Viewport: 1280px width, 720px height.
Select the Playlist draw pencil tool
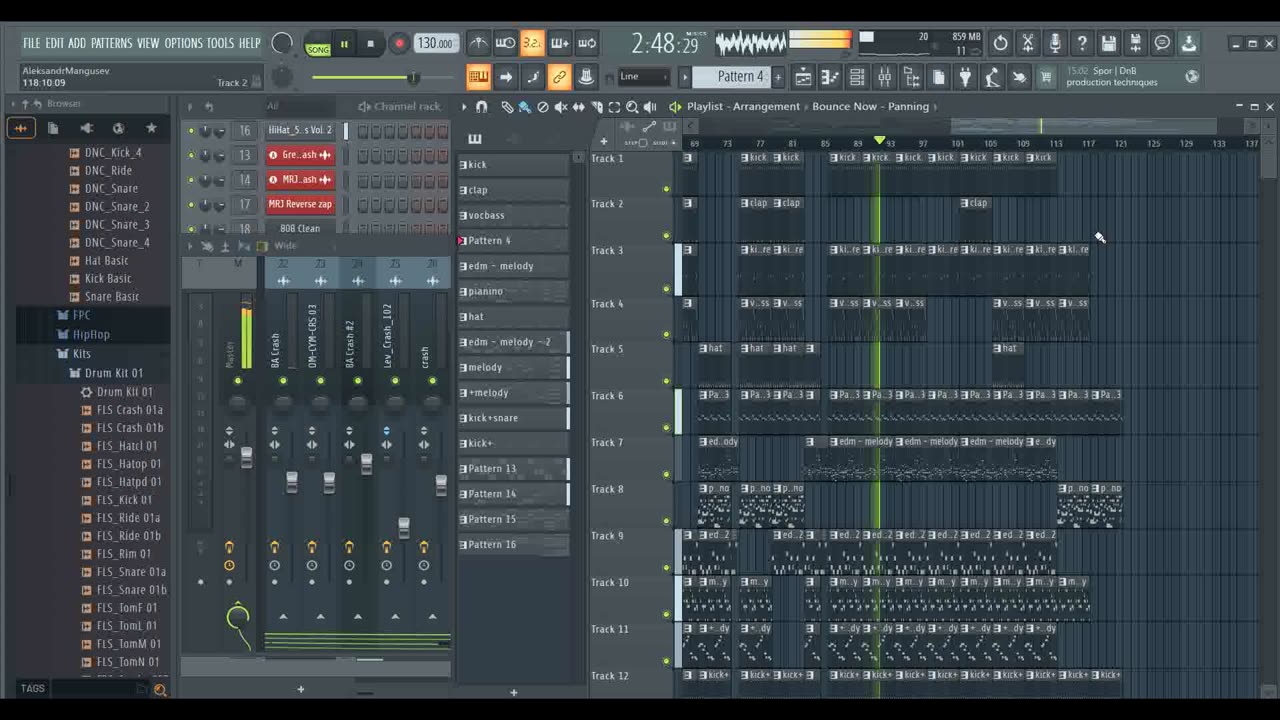[507, 106]
